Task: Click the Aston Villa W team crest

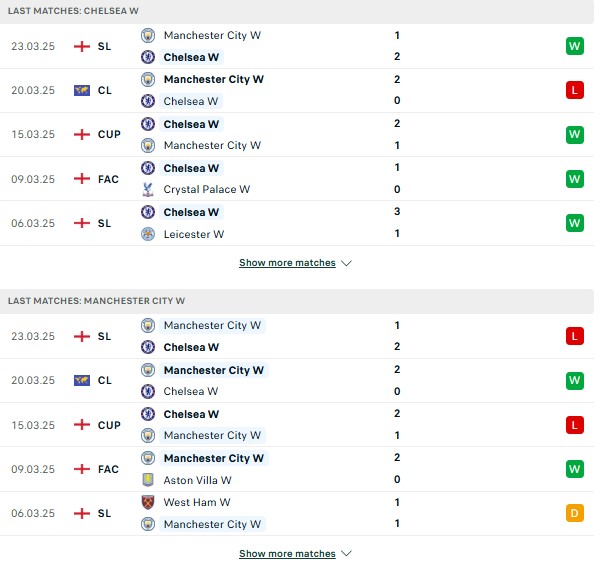Action: click(148, 480)
